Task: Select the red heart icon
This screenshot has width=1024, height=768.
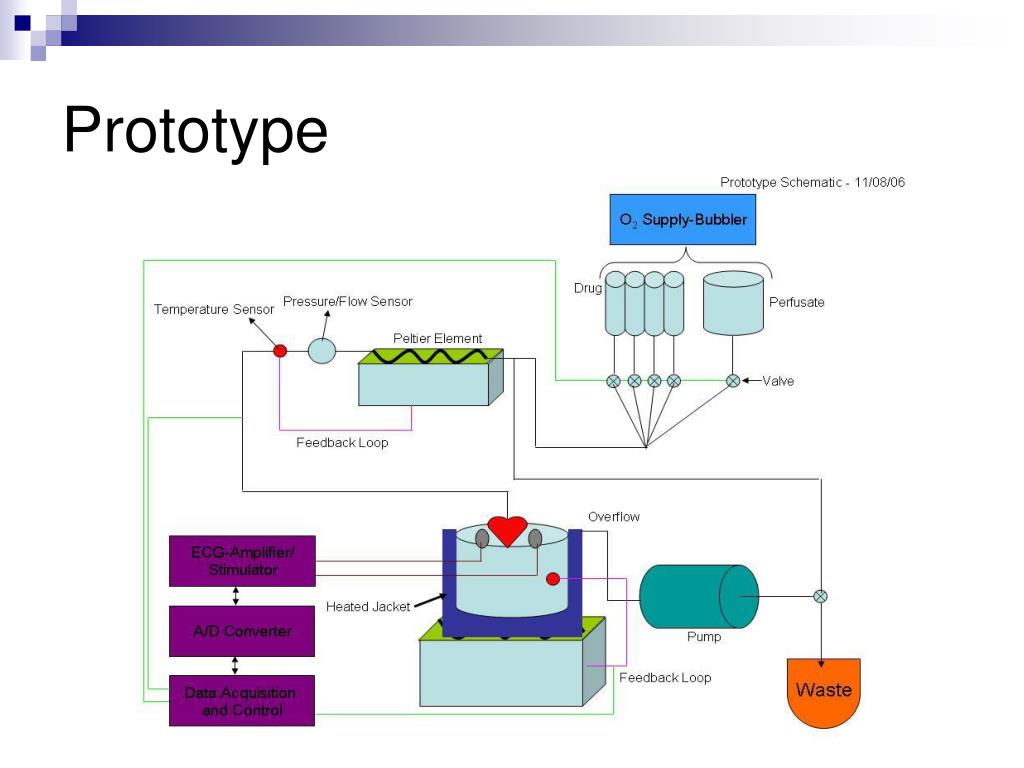Action: tap(507, 530)
